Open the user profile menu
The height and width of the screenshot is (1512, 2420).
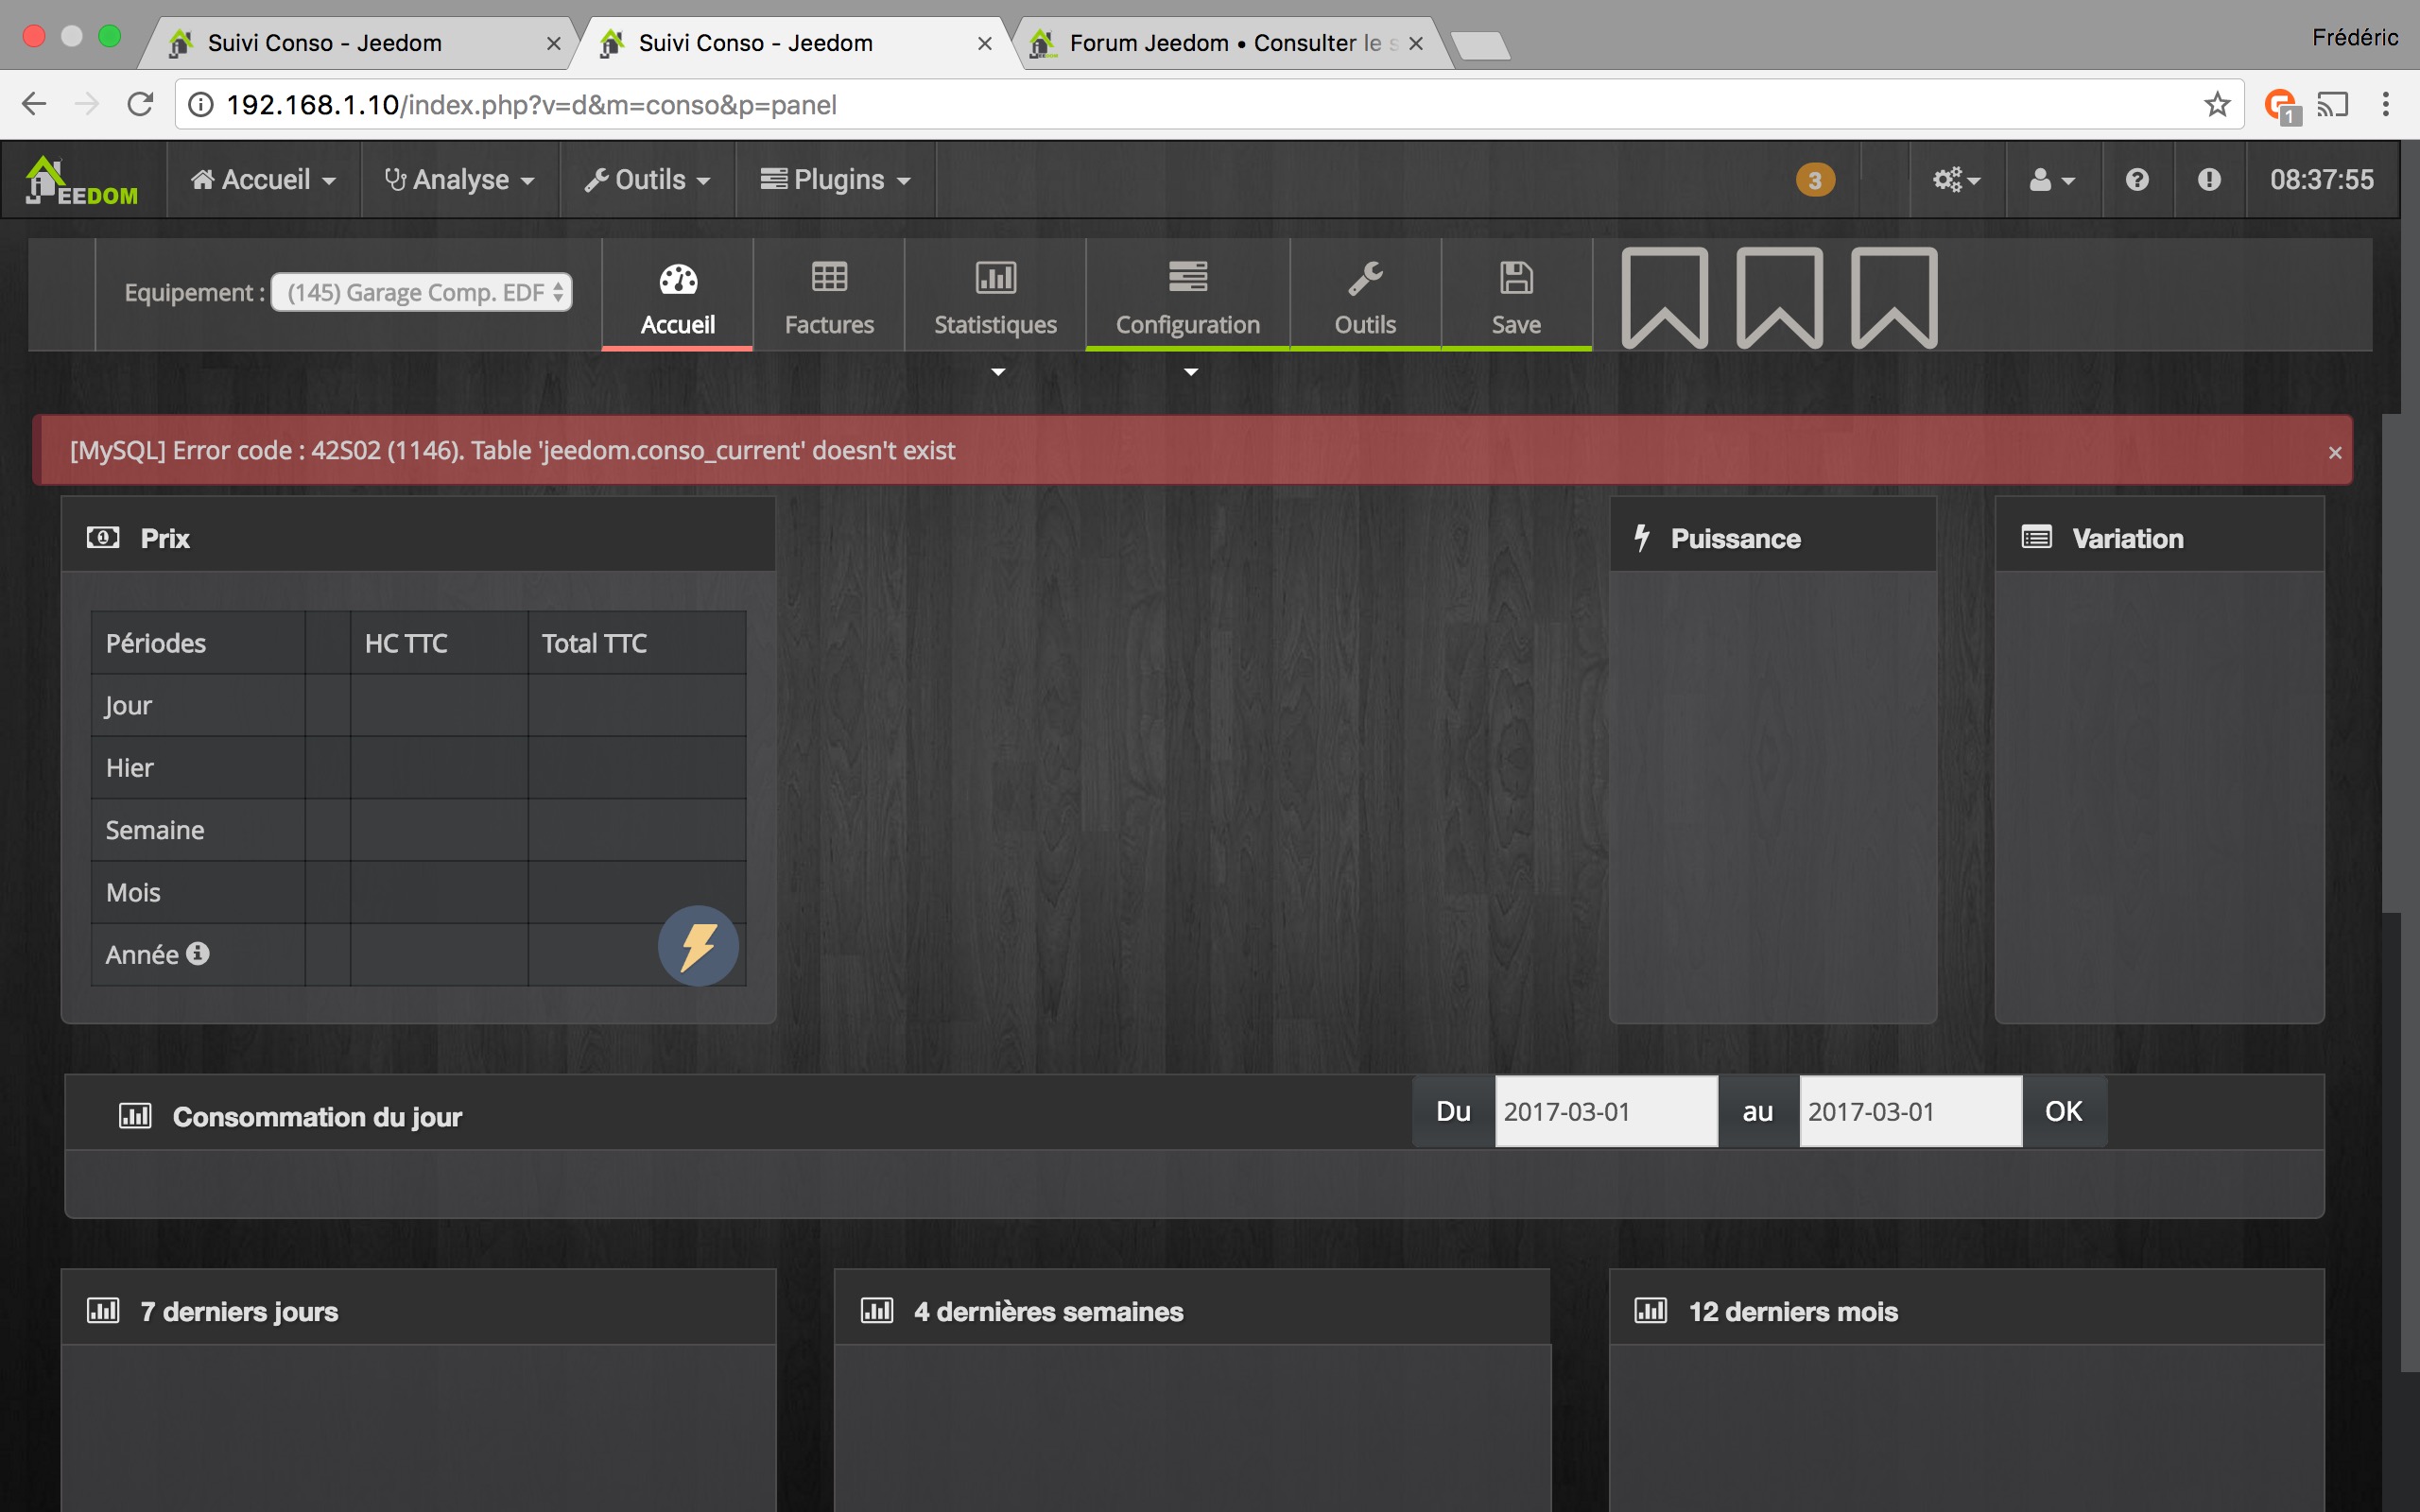[2053, 180]
